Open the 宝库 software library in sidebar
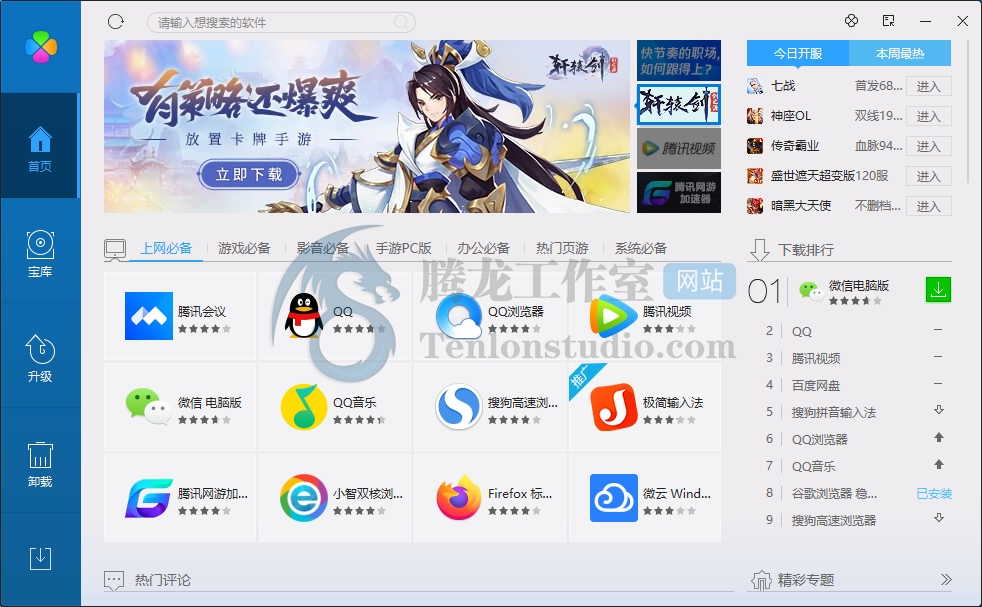Image resolution: width=982 pixels, height=607 pixels. coord(40,252)
